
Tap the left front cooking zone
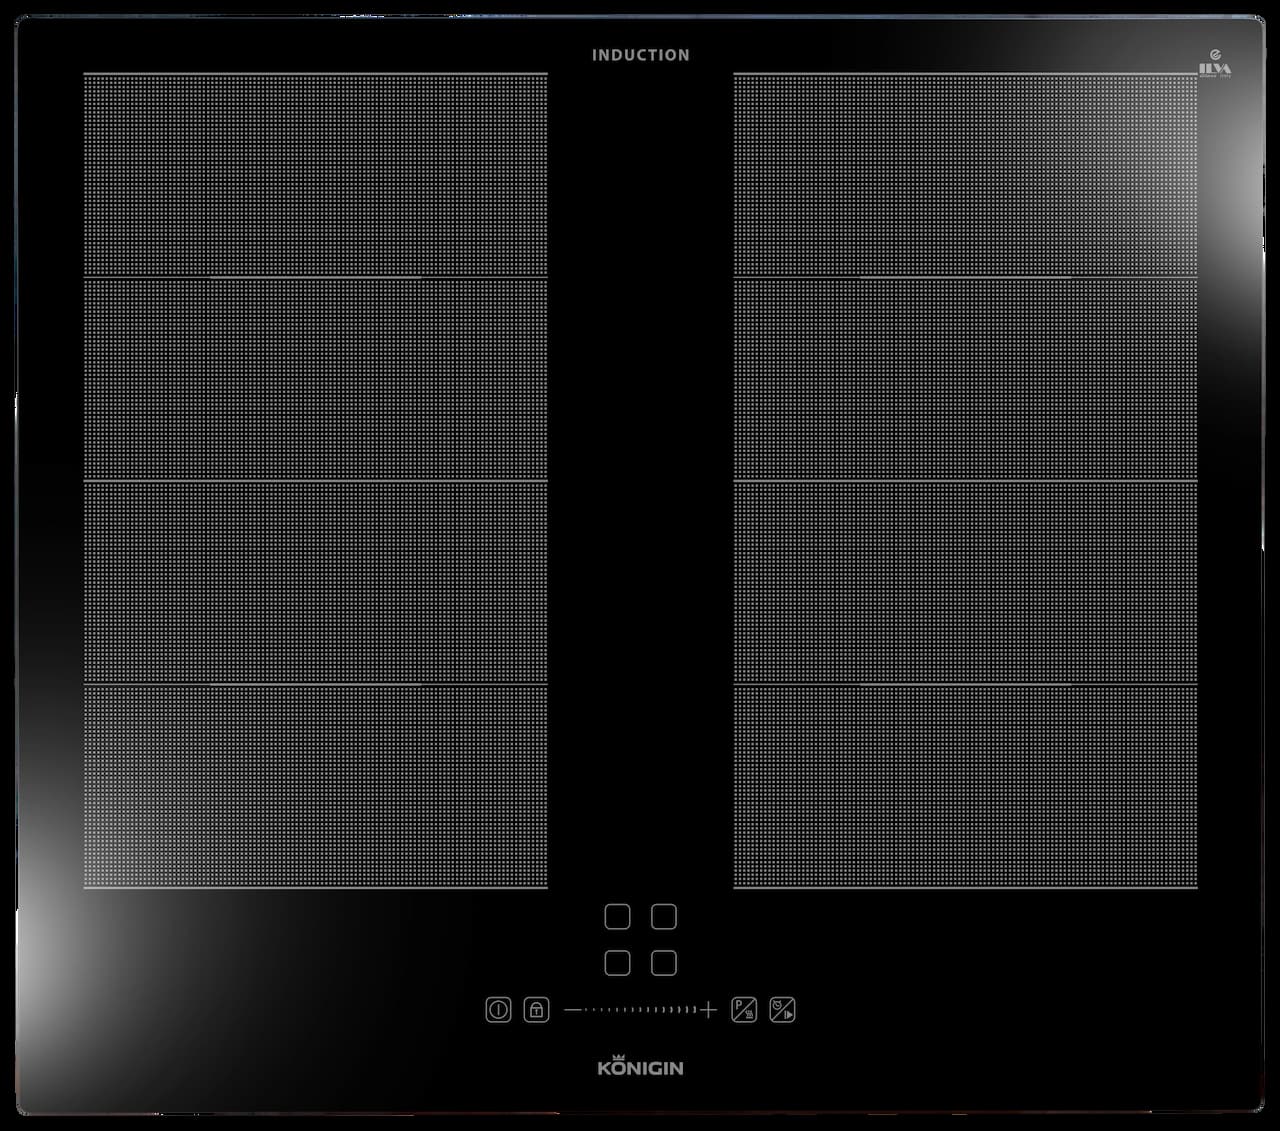point(315,785)
